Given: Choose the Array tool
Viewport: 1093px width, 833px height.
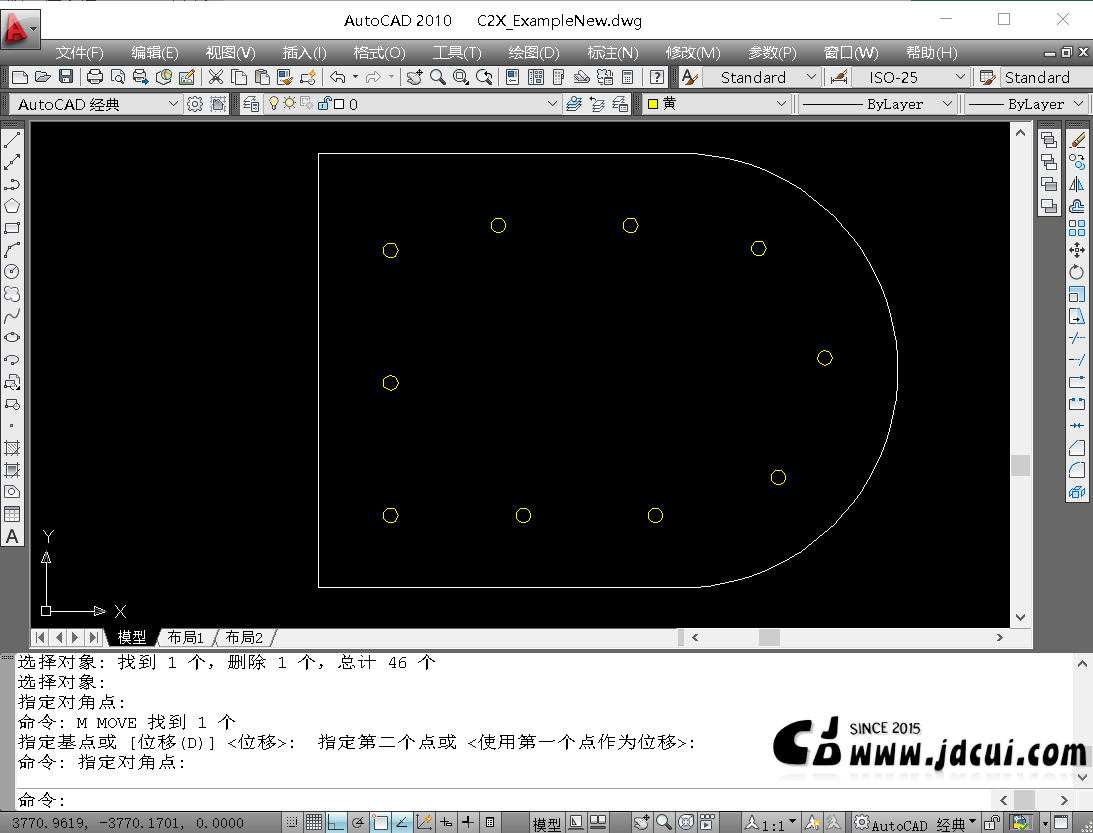Looking at the screenshot, I should pyautogui.click(x=1077, y=228).
